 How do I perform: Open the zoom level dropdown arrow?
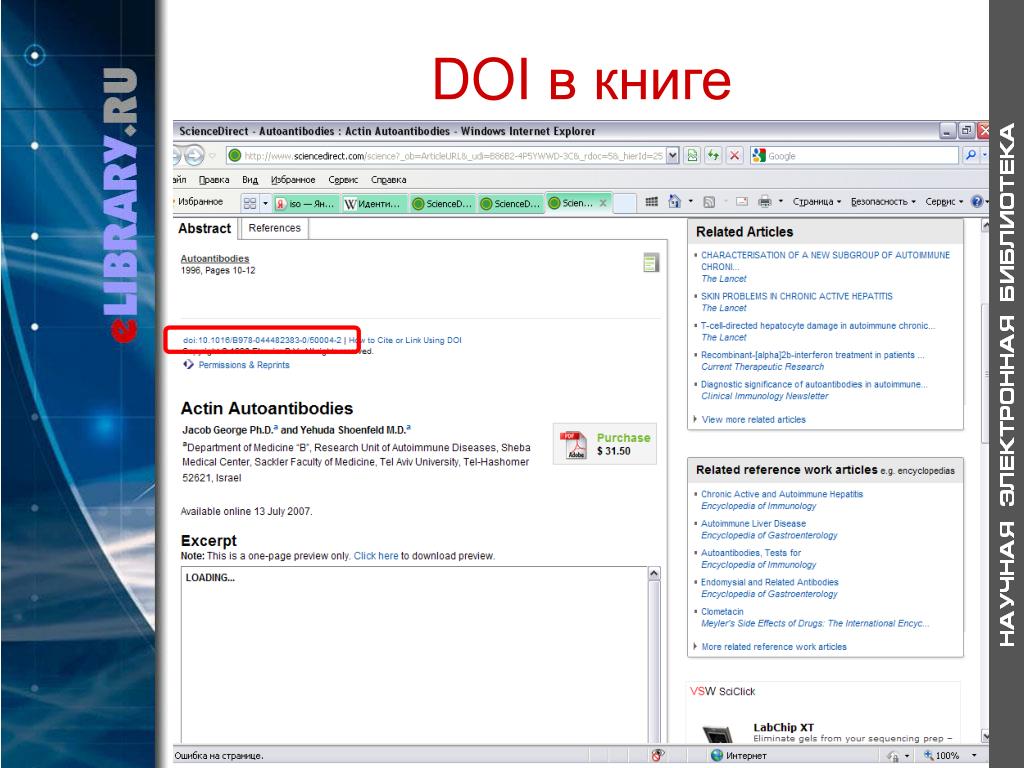[974, 756]
